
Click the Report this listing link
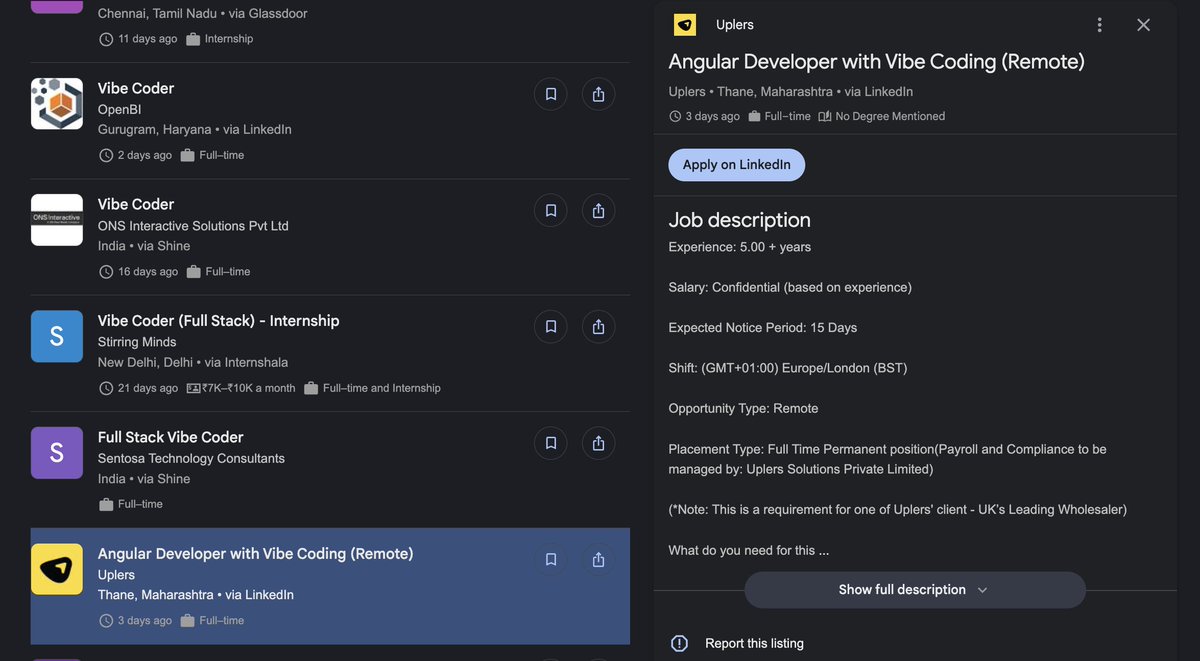point(754,643)
